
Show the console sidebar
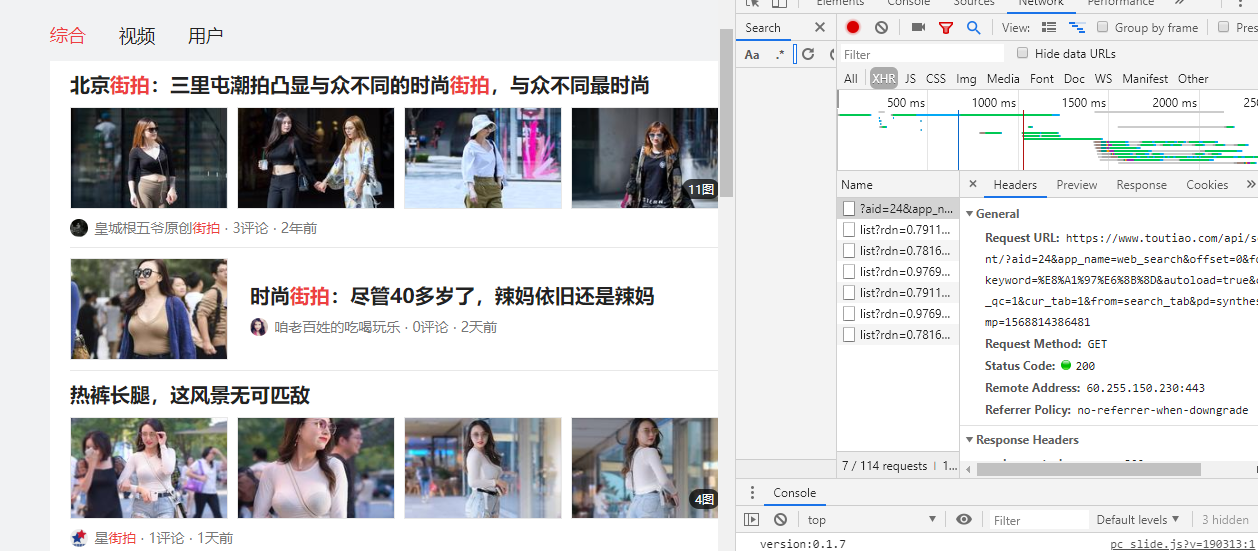point(752,520)
